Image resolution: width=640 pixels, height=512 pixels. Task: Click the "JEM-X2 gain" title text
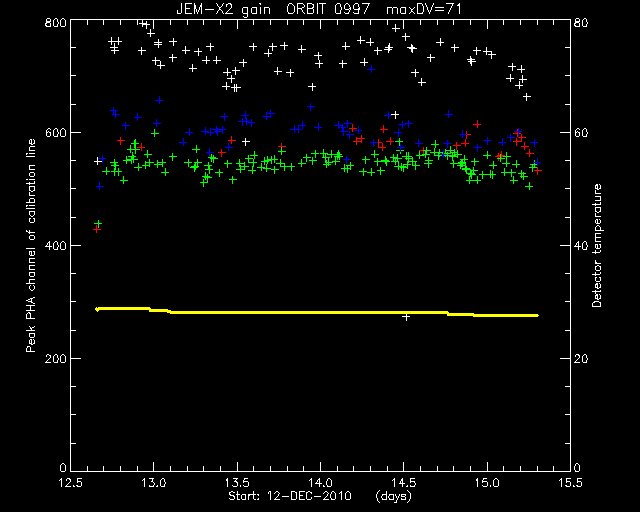coord(223,9)
